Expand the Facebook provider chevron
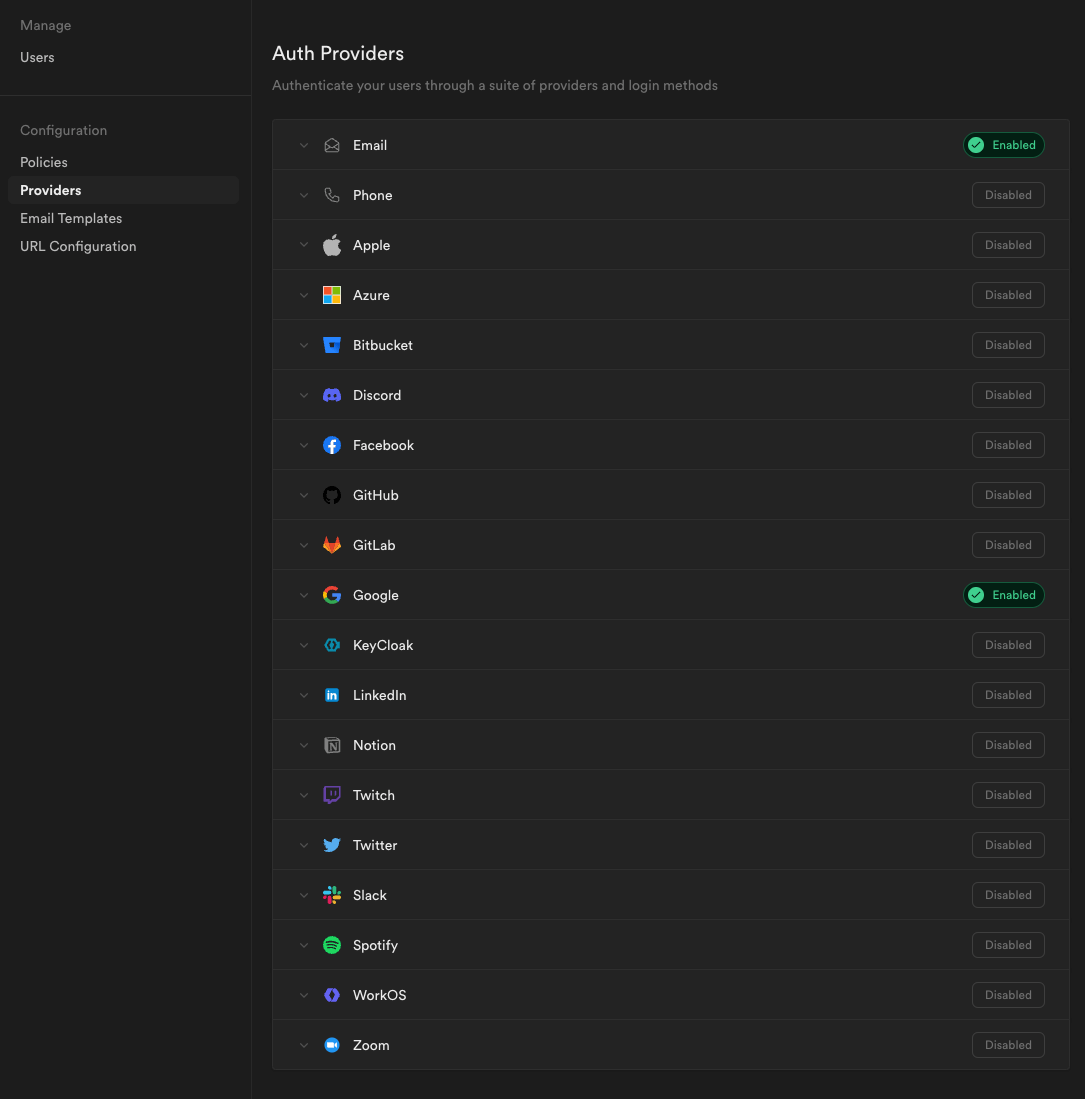 point(303,446)
